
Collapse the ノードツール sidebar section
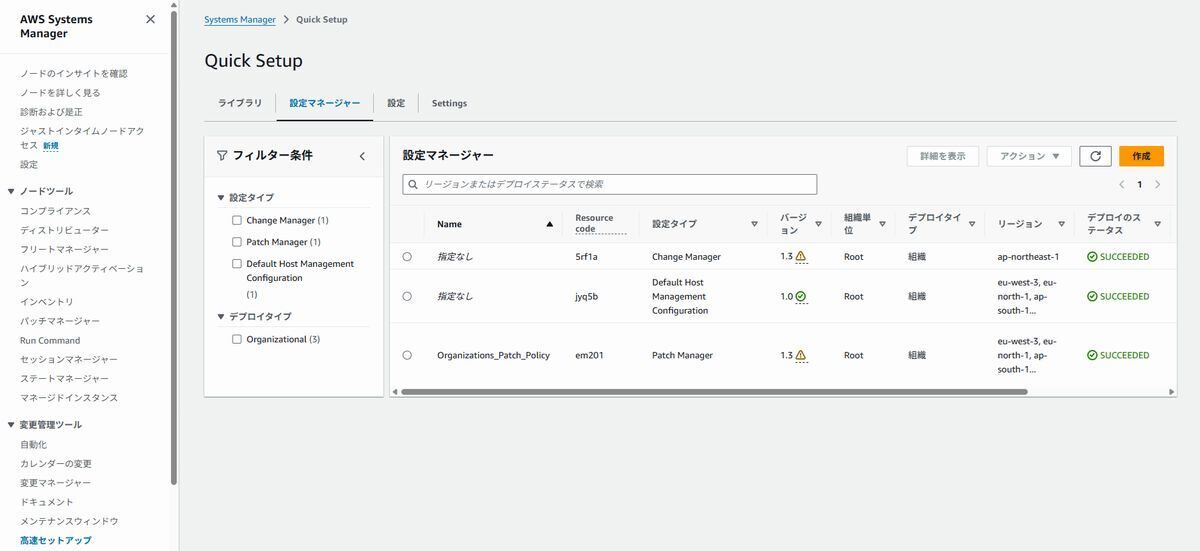[x=11, y=191]
